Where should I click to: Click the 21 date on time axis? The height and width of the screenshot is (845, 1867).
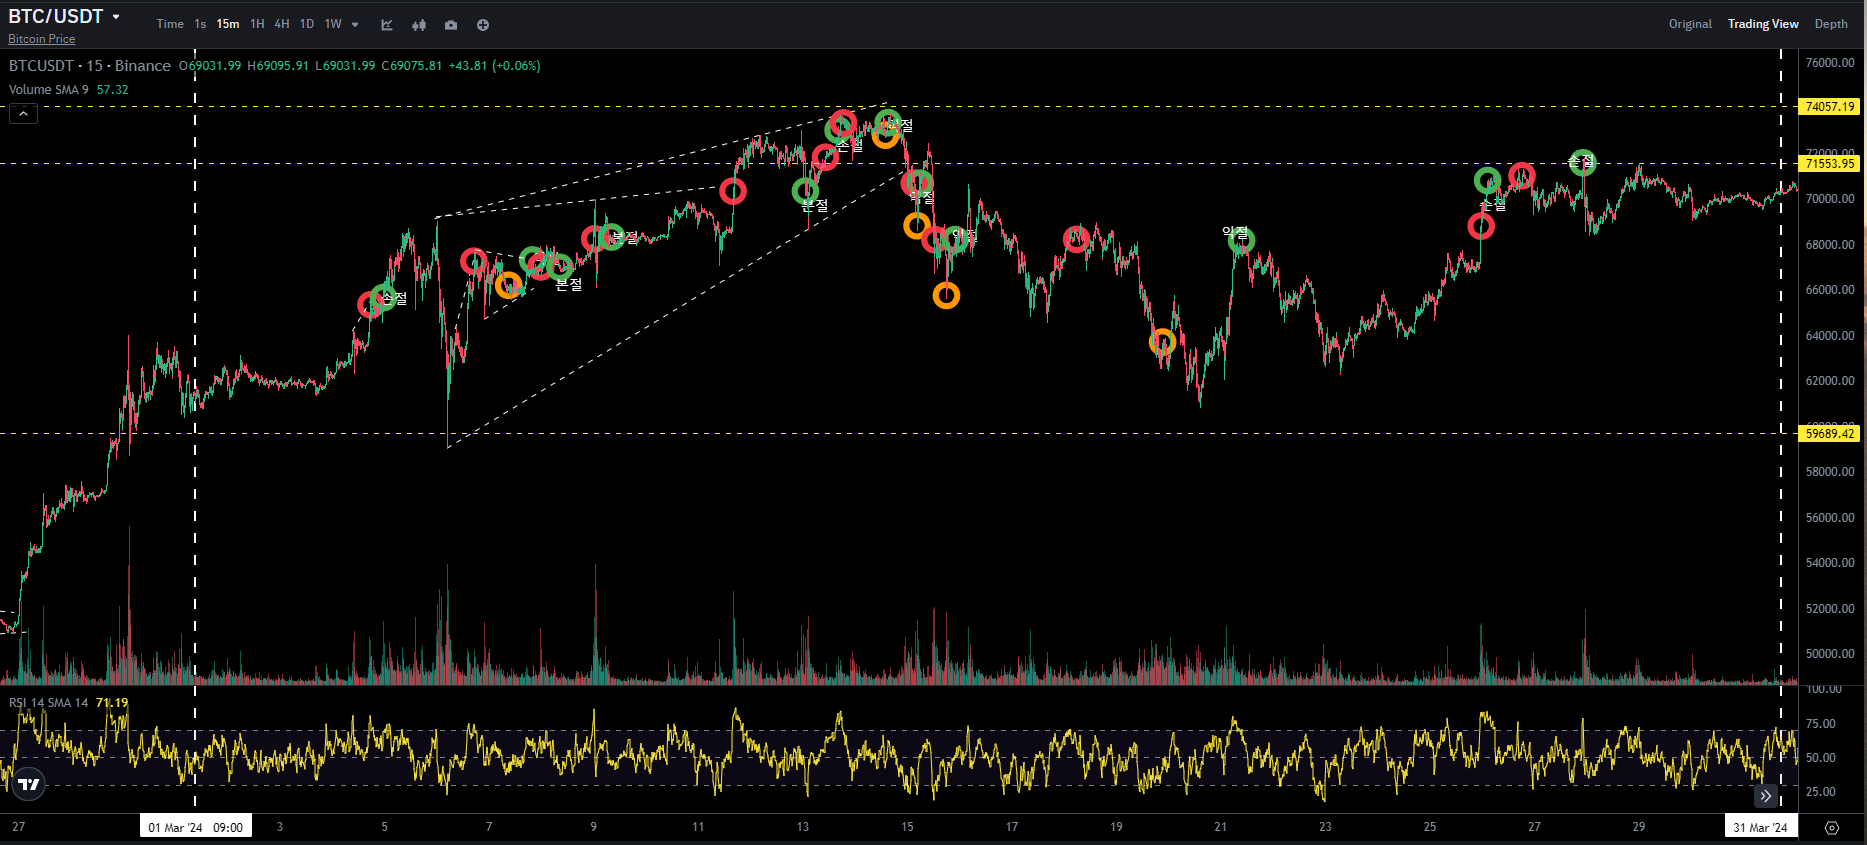[x=1221, y=827]
